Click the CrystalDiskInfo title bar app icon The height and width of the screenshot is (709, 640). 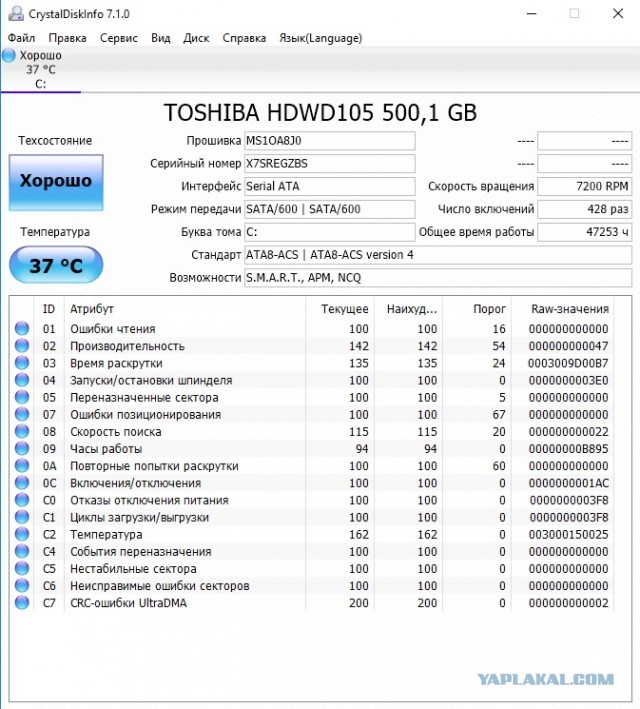coord(16,14)
